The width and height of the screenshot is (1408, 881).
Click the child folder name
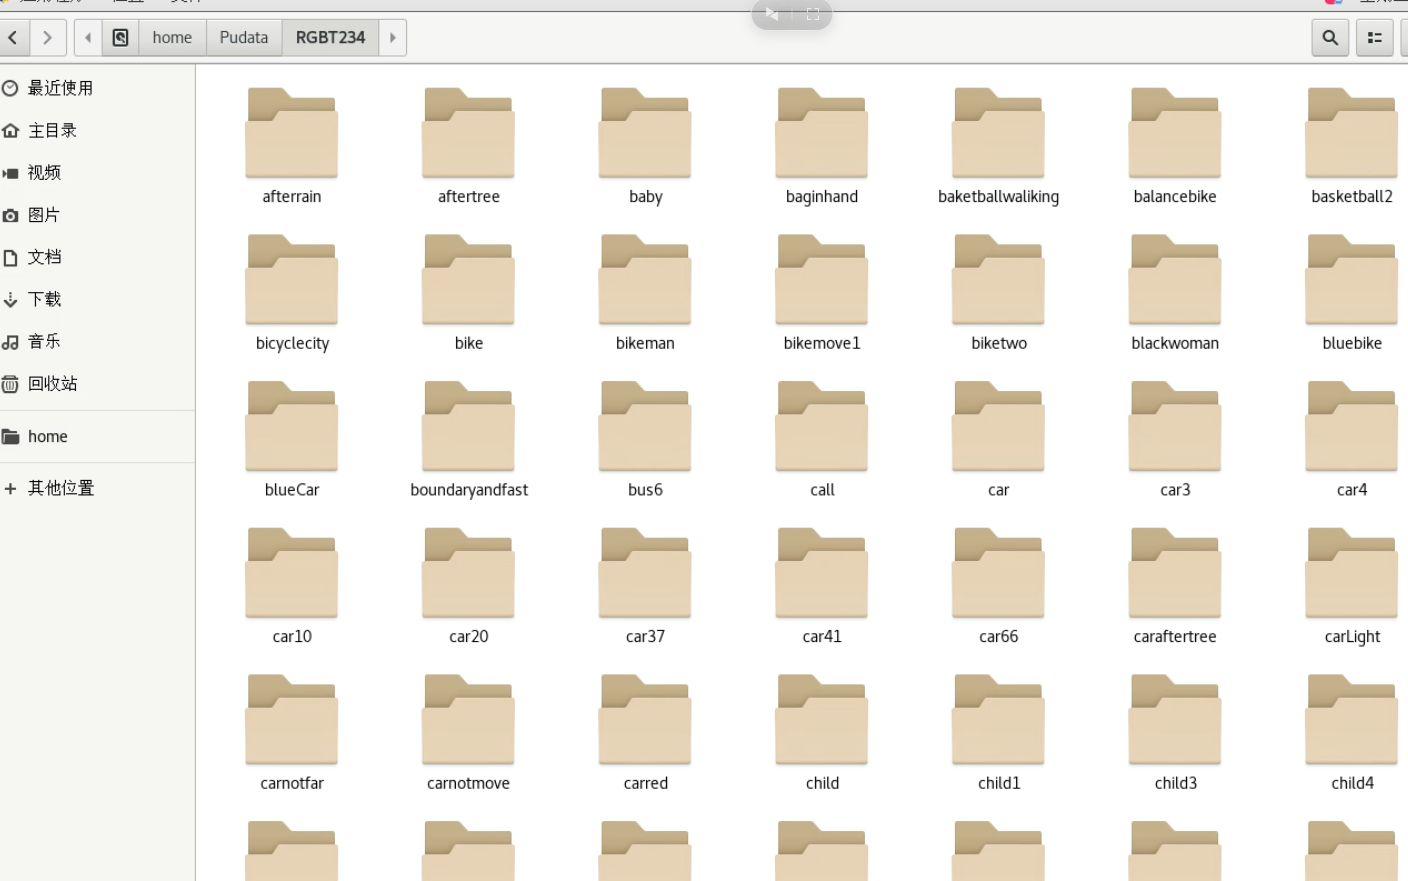pyautogui.click(x=822, y=784)
